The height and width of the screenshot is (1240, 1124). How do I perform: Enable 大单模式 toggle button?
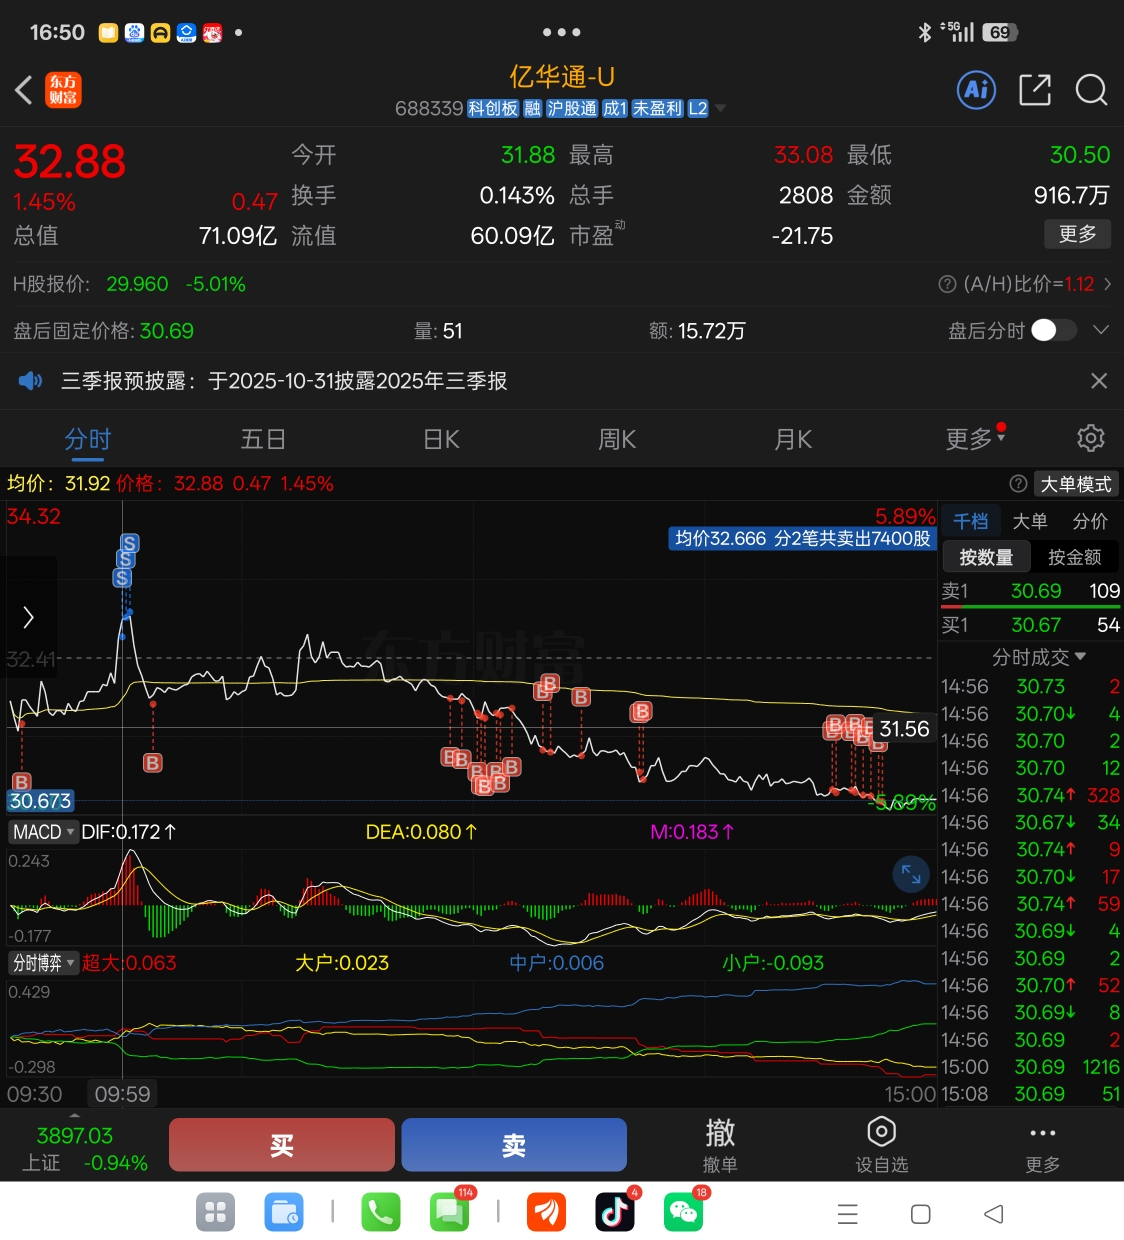[x=1076, y=484]
